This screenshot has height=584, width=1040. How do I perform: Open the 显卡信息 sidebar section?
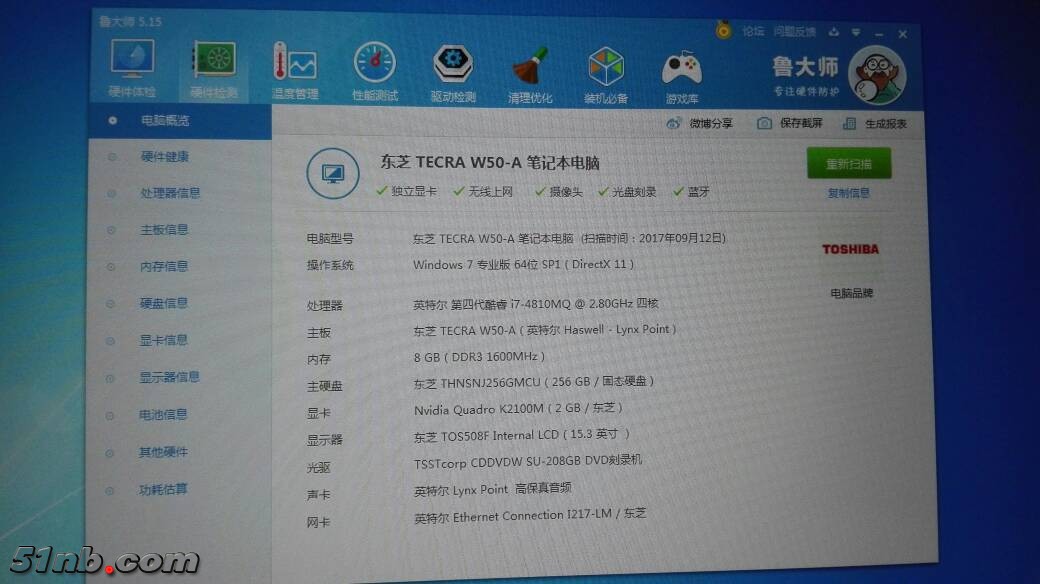pos(163,340)
